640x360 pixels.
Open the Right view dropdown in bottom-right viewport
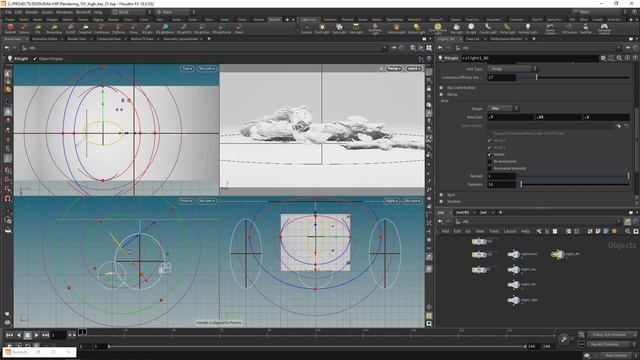[x=391, y=201]
